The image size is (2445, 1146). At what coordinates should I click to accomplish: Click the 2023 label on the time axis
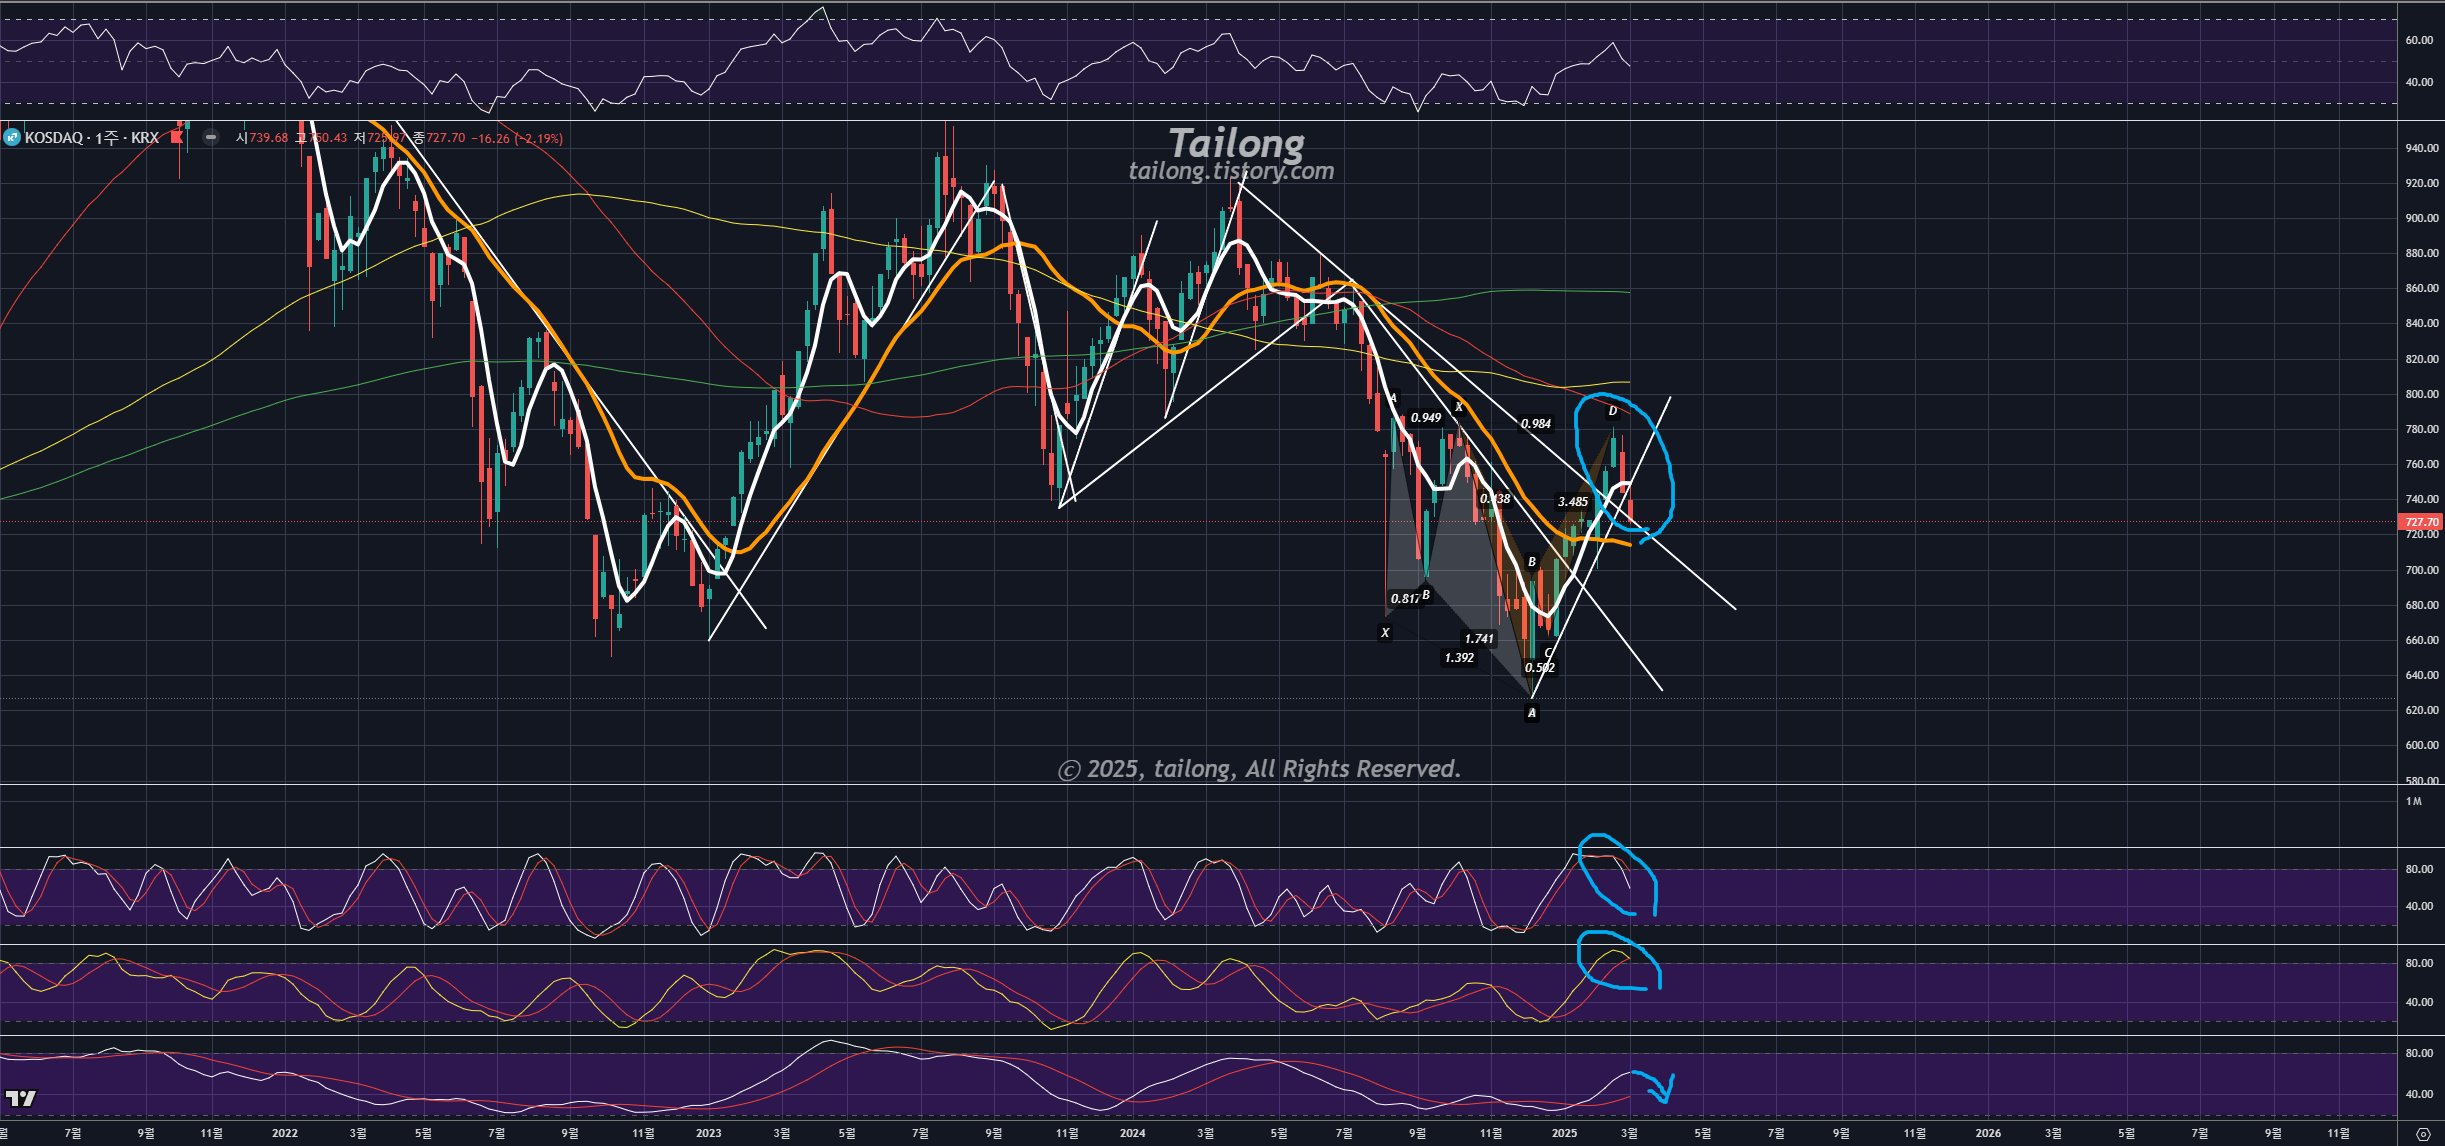[x=708, y=1133]
